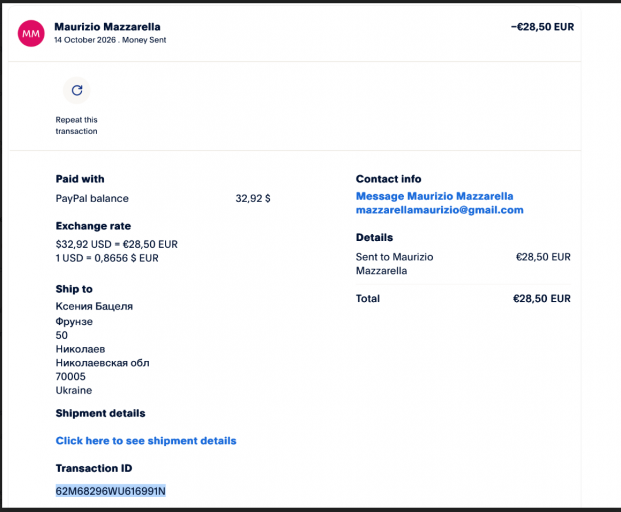This screenshot has width=621, height=512.
Task: Click the 14 October 2026 Money Sent text
Action: (x=110, y=40)
